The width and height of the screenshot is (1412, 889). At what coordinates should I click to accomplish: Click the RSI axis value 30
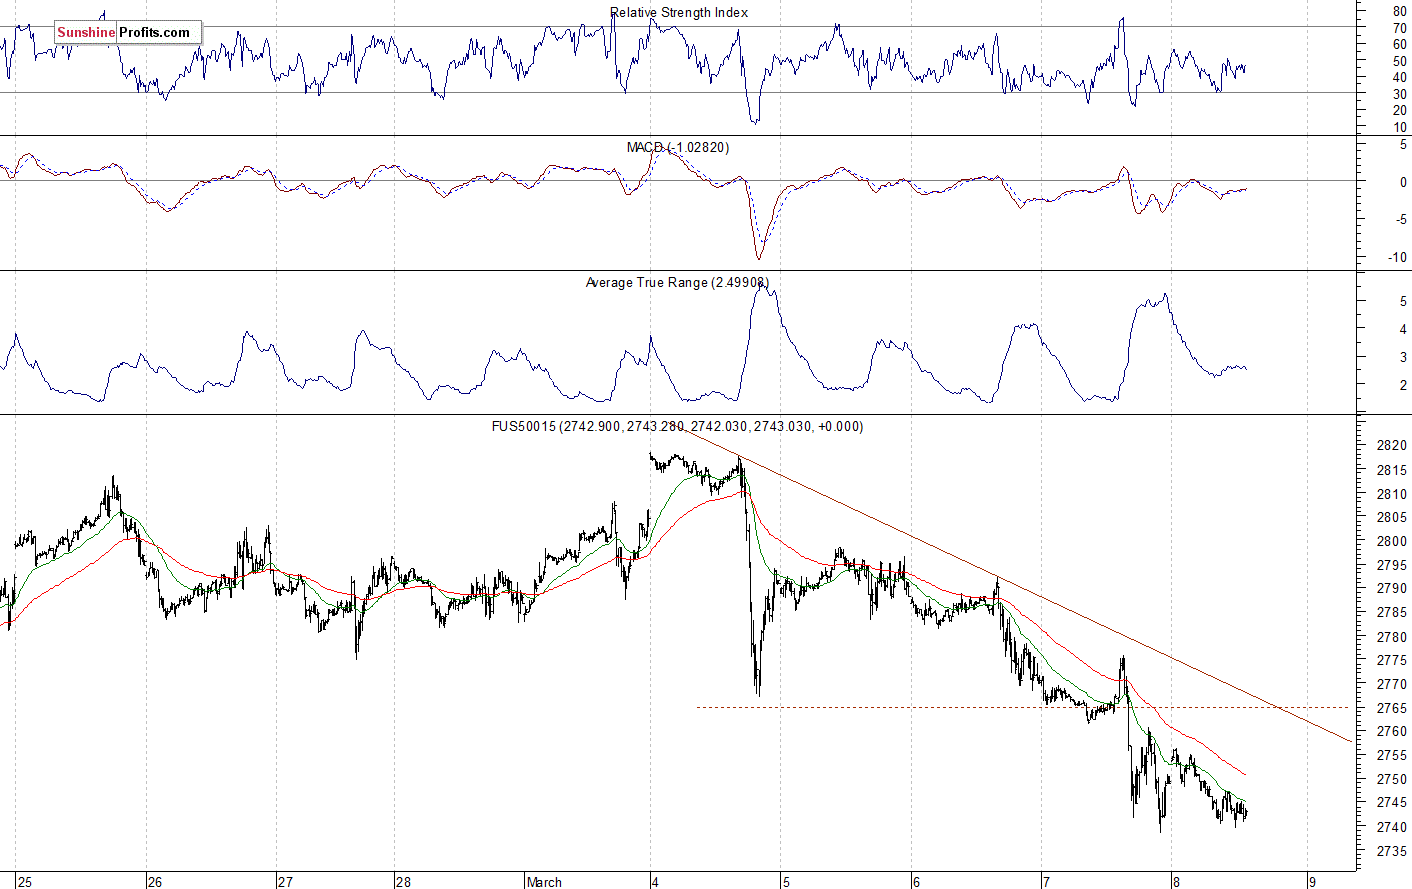tap(1399, 95)
